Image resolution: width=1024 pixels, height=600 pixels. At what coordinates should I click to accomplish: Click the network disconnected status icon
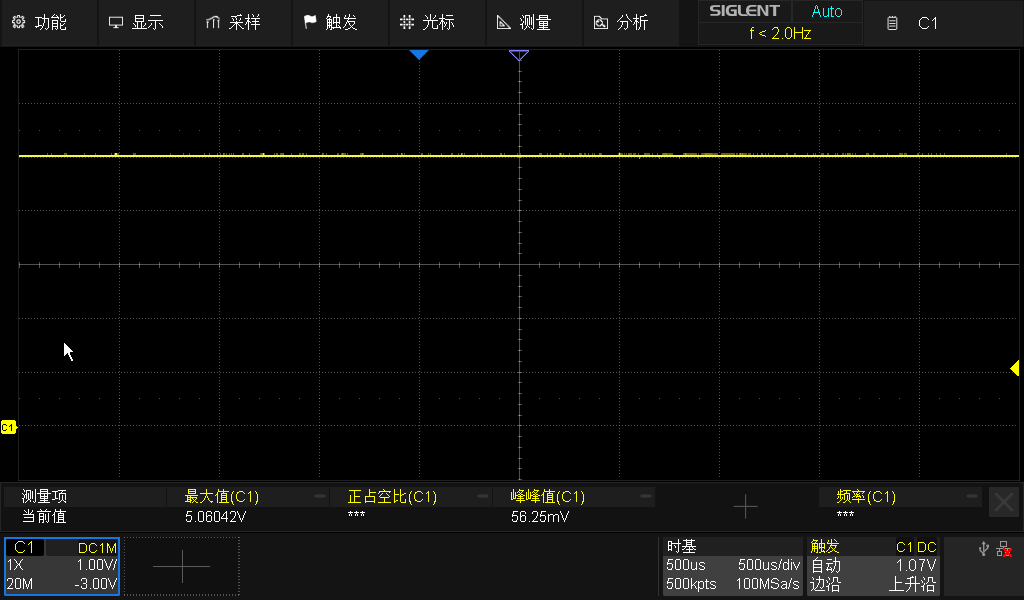(x=1004, y=549)
